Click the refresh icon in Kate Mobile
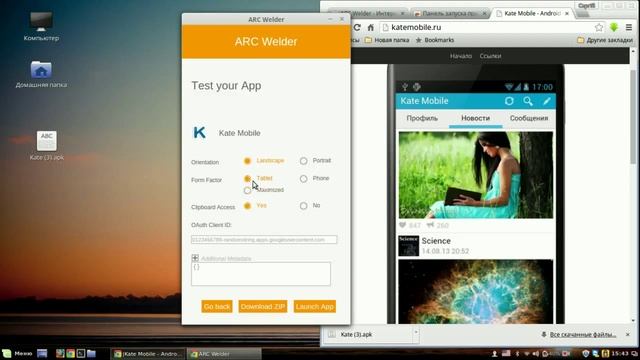Viewport: 640px width, 360px height. point(509,101)
